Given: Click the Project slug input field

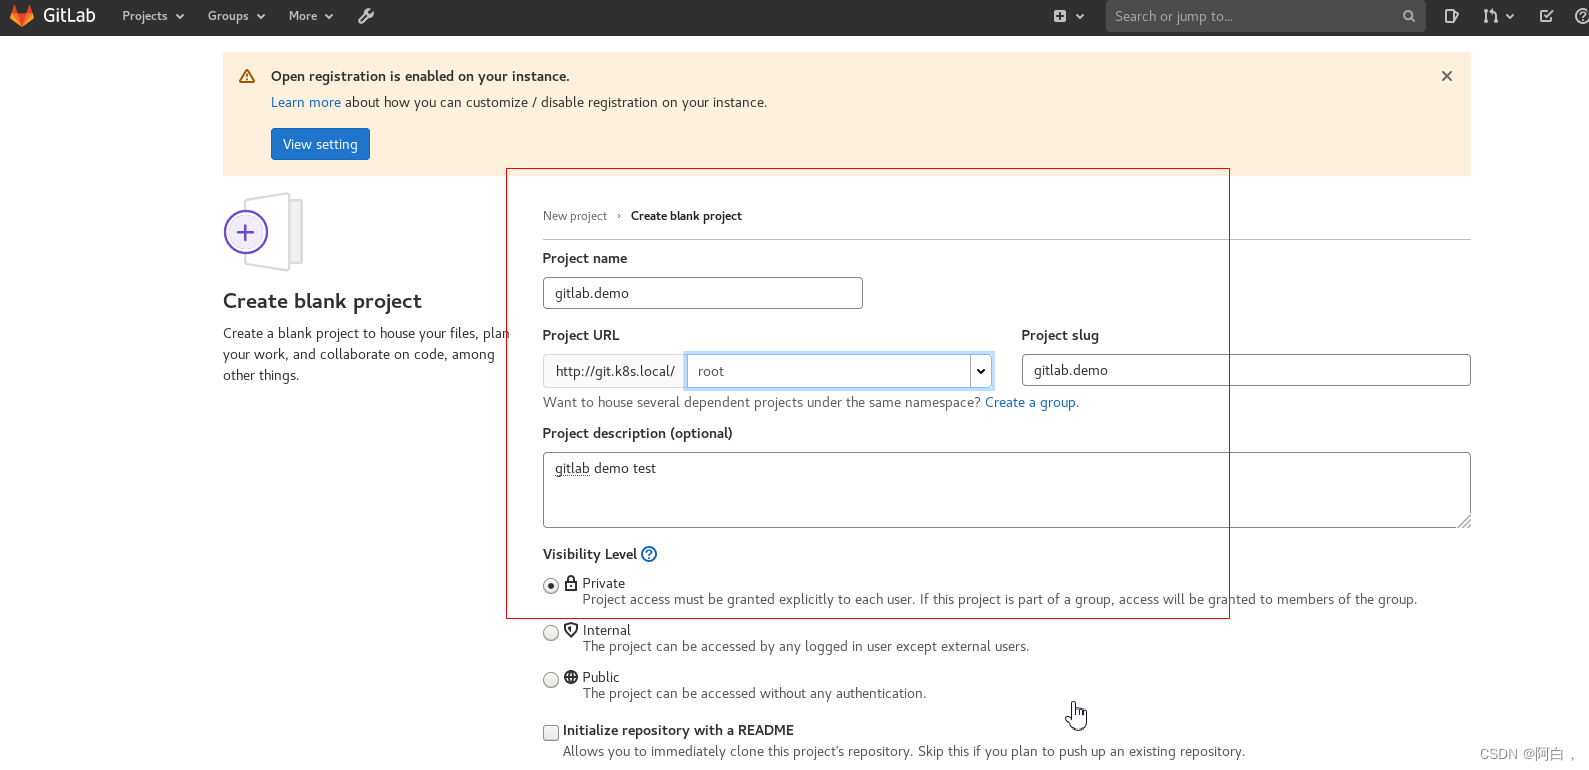Looking at the screenshot, I should pos(1246,370).
